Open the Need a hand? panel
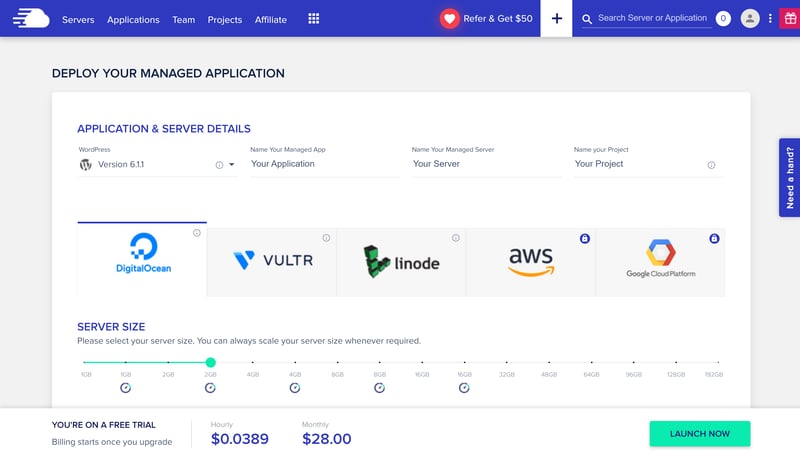The image size is (800, 457). (x=789, y=178)
